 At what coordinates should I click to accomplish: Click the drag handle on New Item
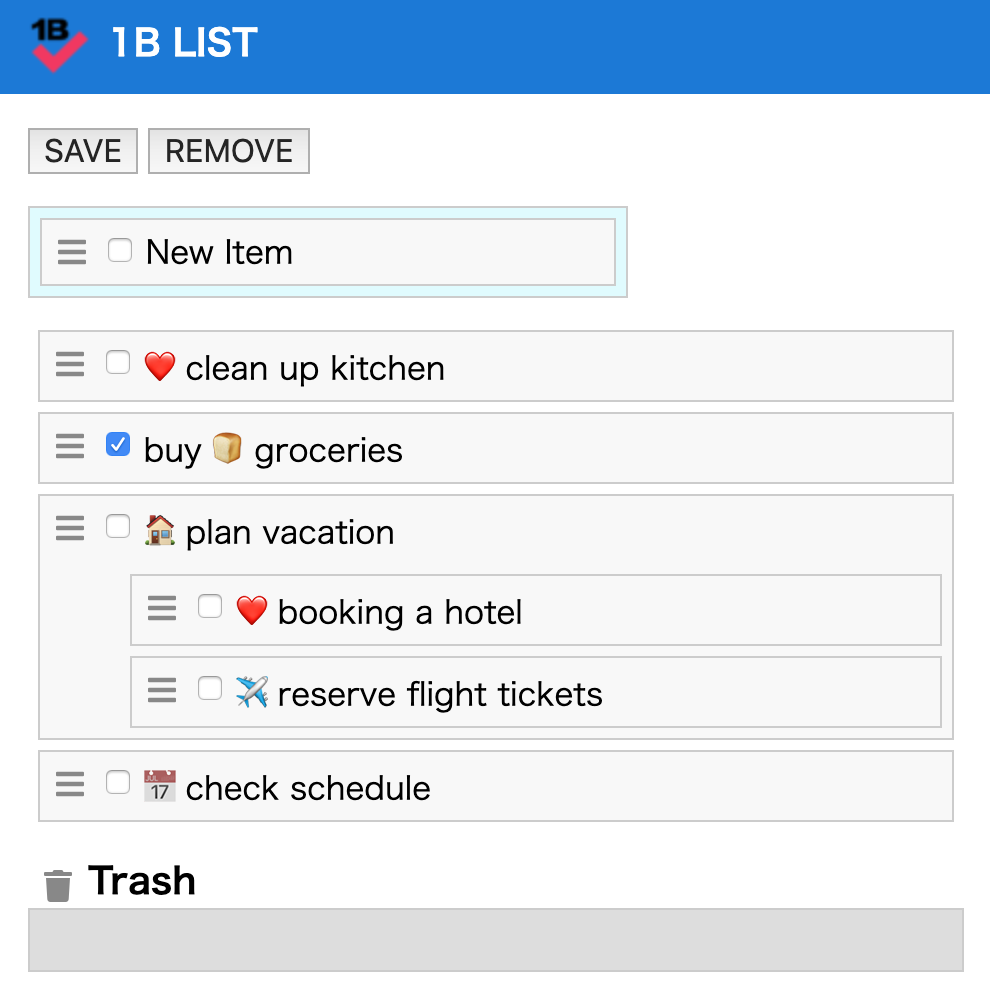pyautogui.click(x=71, y=252)
